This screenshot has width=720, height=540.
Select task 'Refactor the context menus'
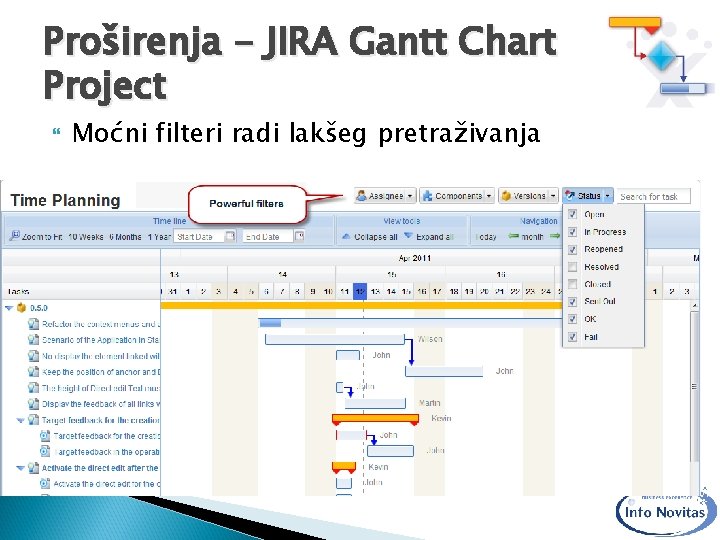point(101,324)
